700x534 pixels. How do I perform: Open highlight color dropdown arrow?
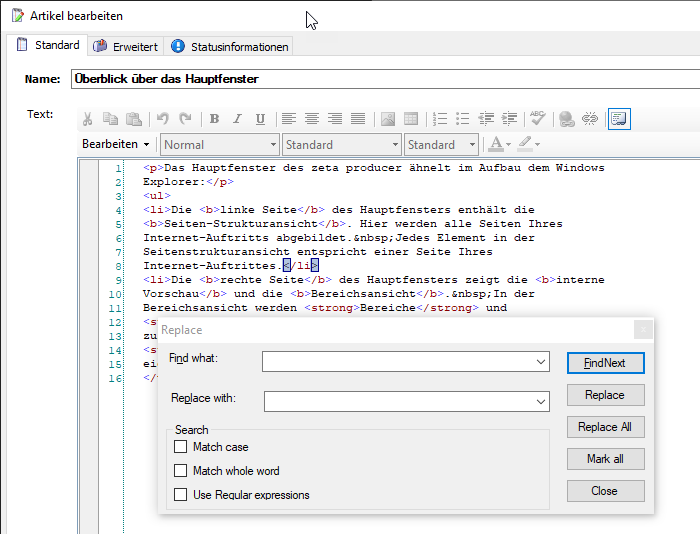[x=538, y=145]
